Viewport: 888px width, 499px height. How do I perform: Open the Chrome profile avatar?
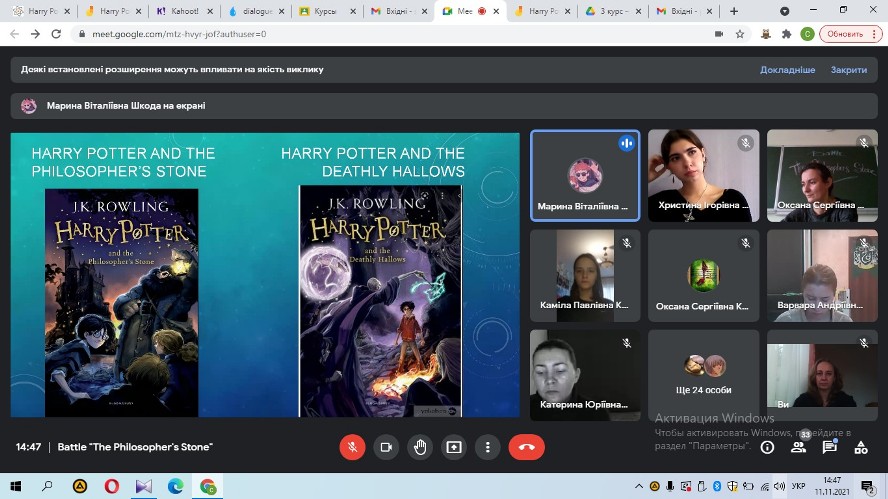807,34
